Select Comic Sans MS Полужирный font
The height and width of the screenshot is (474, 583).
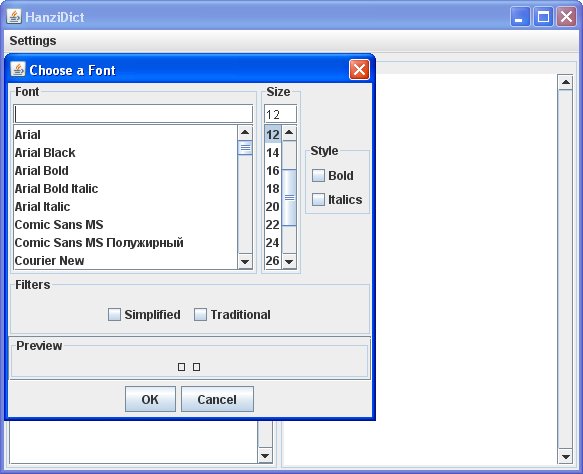[x=125, y=243]
